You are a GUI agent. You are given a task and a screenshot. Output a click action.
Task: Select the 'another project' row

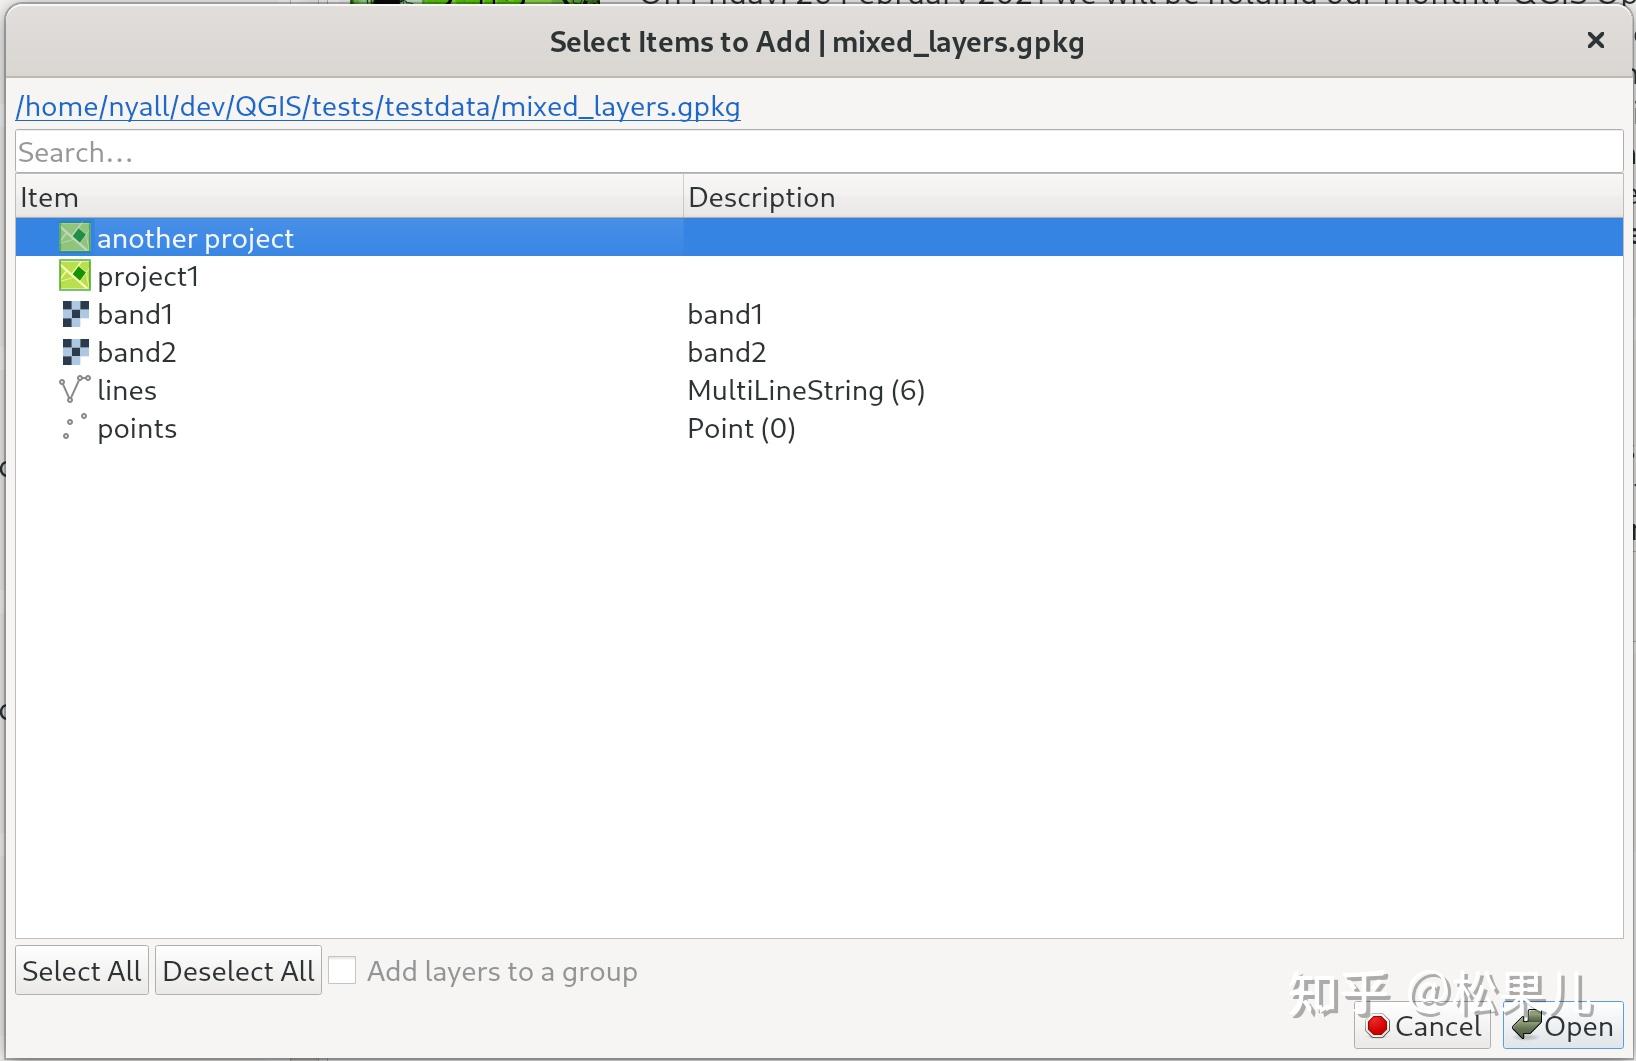(x=819, y=238)
